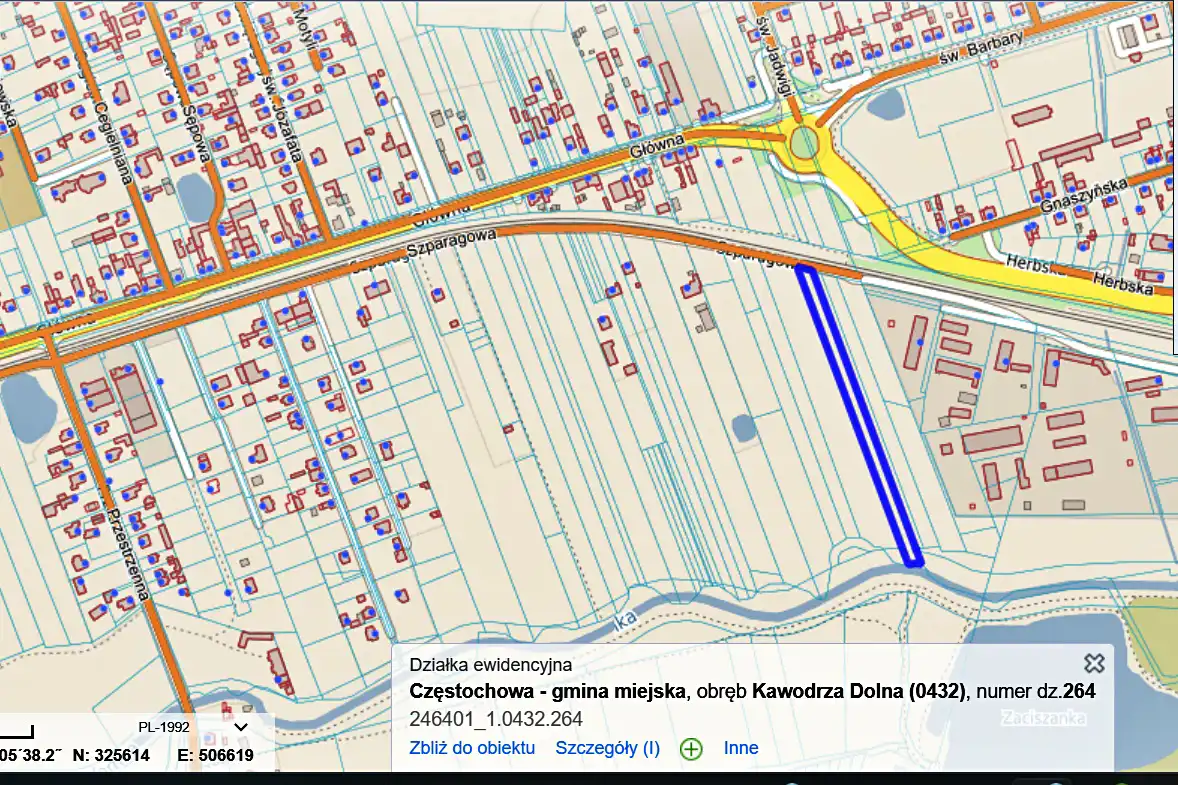1178x785 pixels.
Task: Click the Gnaszyńska street label
Action: 1096,199
